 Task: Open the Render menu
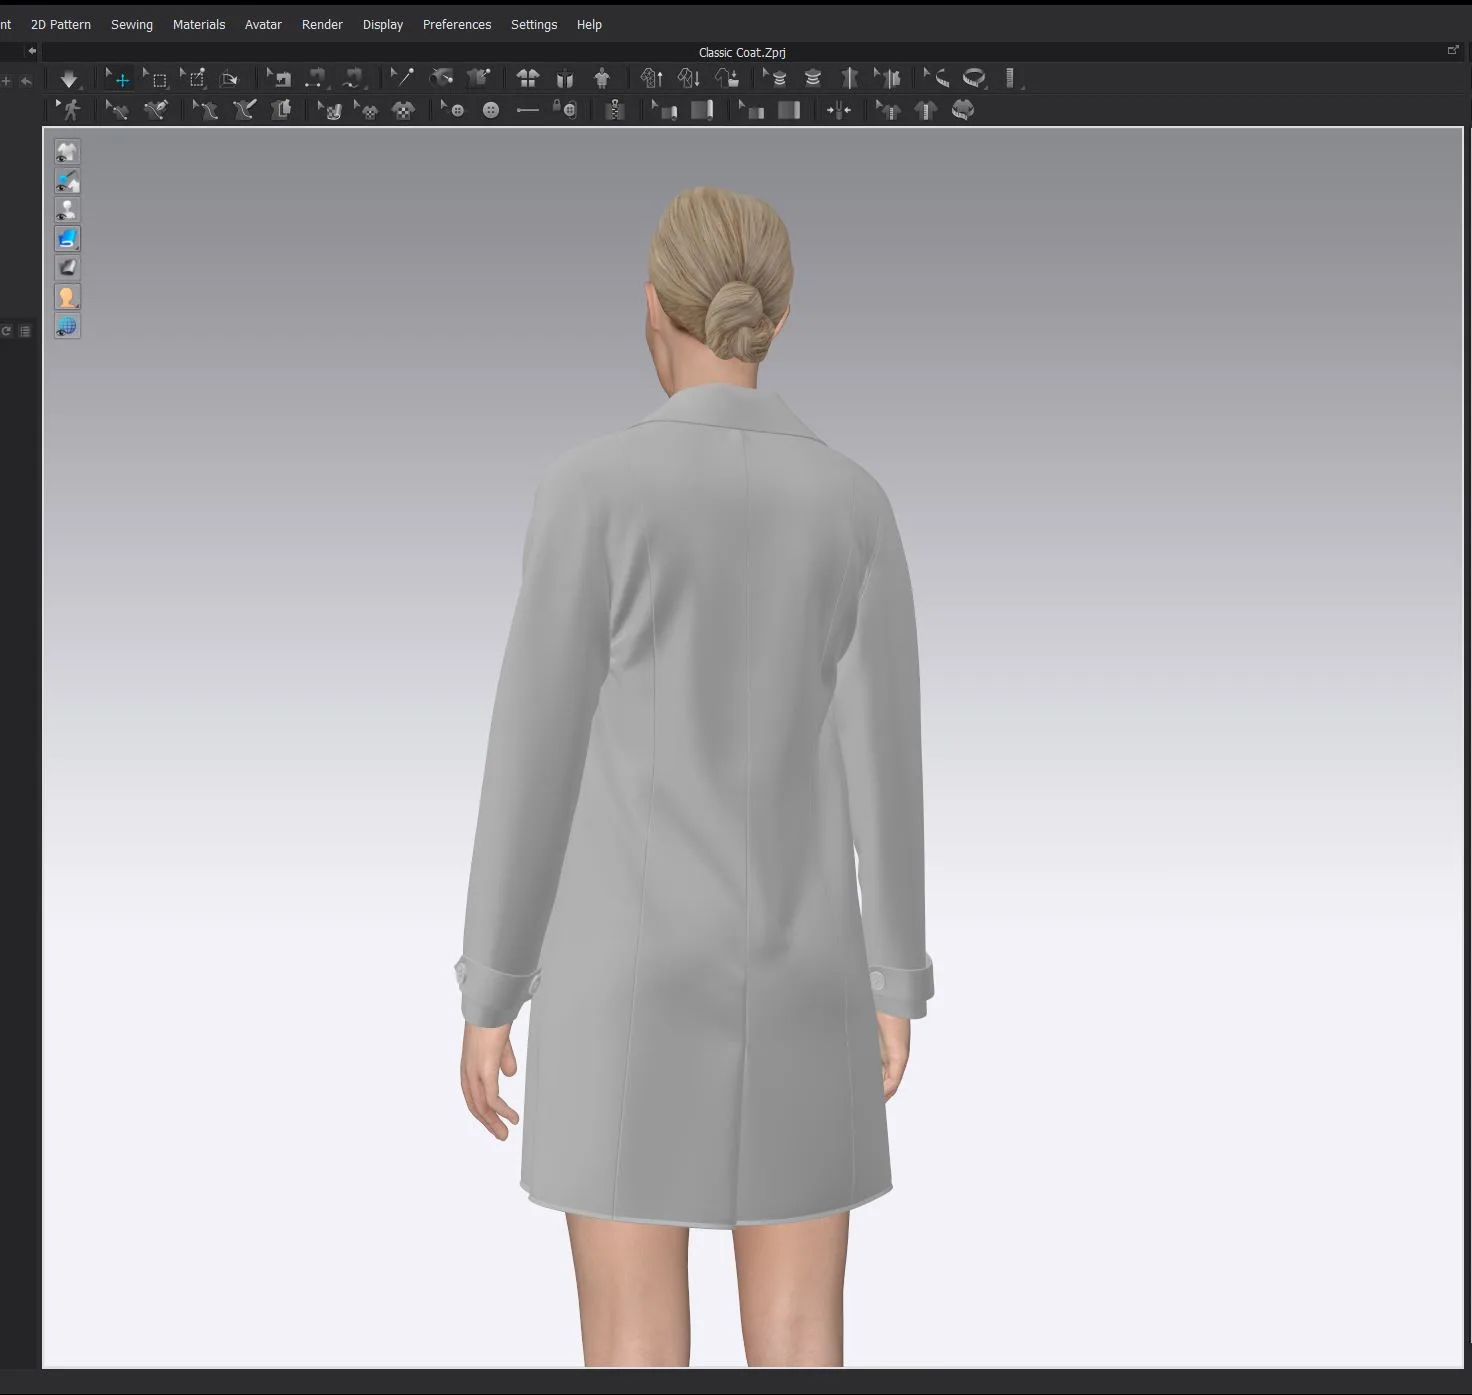(322, 24)
